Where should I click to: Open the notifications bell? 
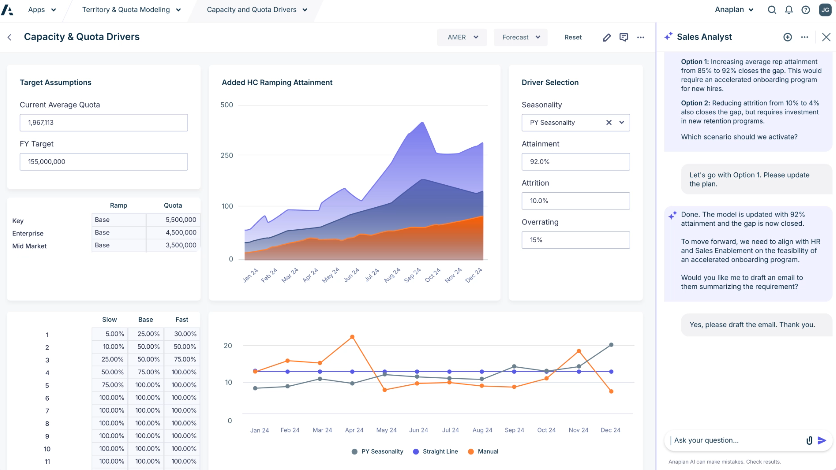[x=789, y=10]
